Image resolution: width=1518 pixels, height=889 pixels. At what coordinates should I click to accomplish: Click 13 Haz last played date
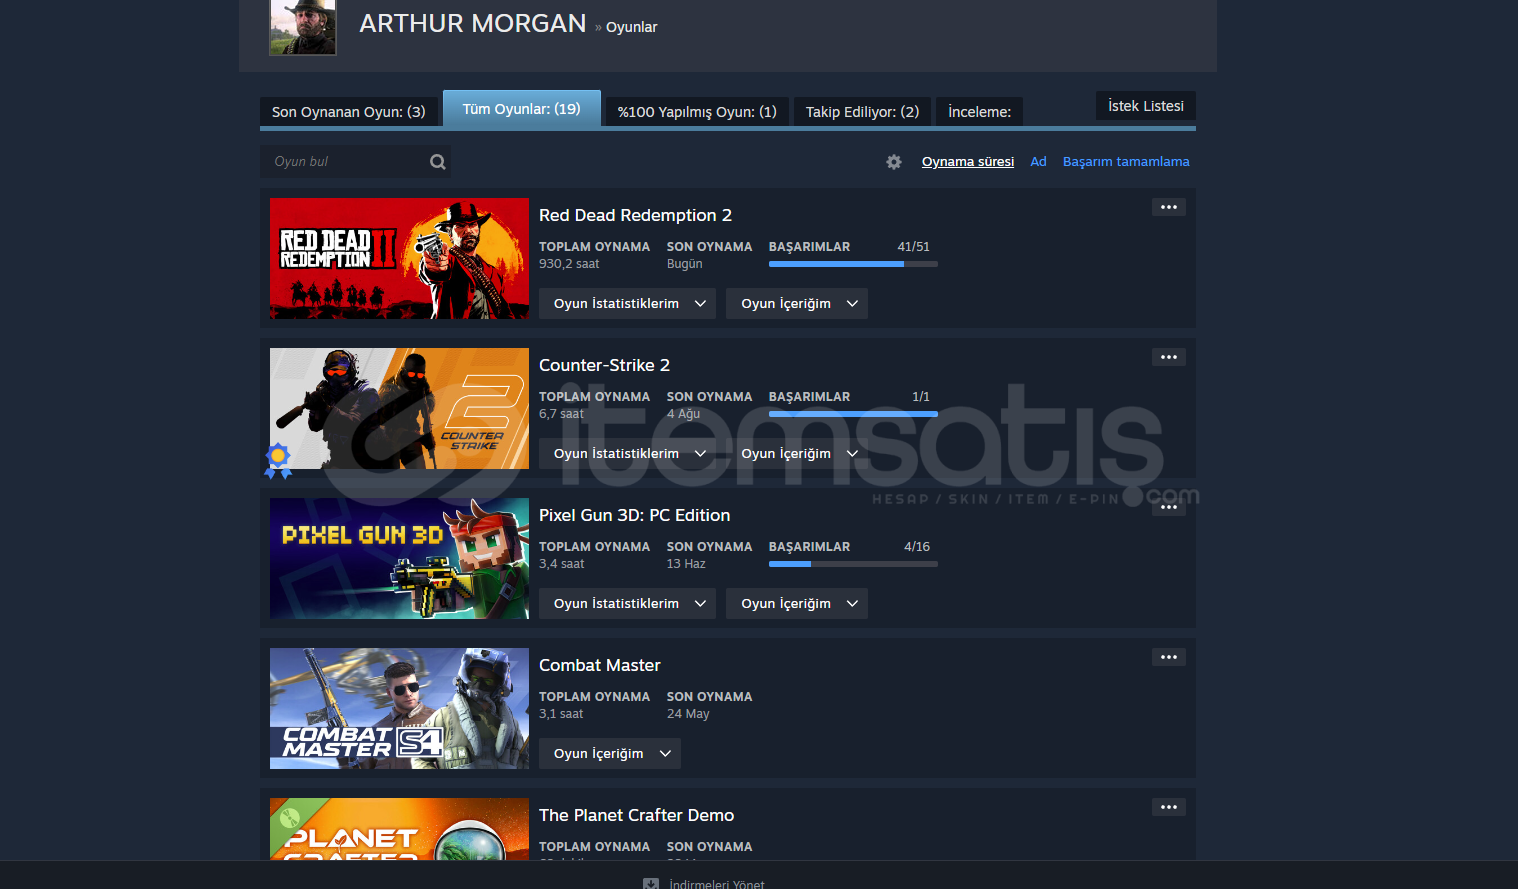point(686,564)
